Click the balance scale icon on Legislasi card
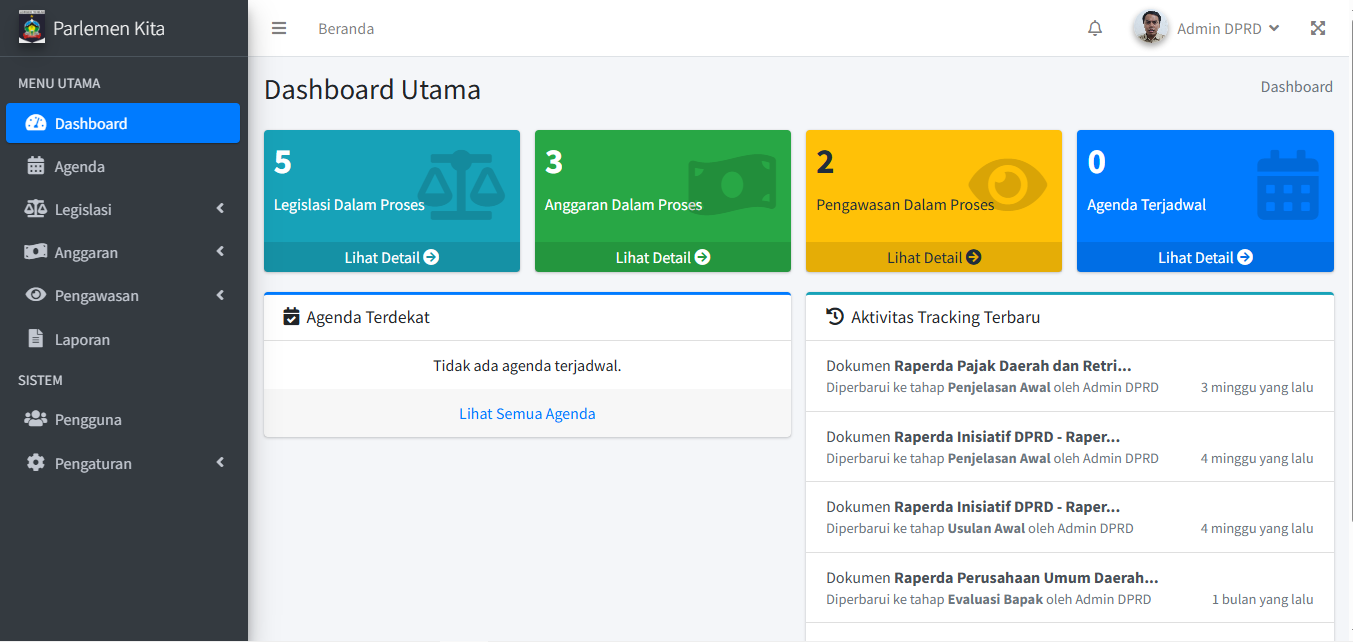 (461, 185)
